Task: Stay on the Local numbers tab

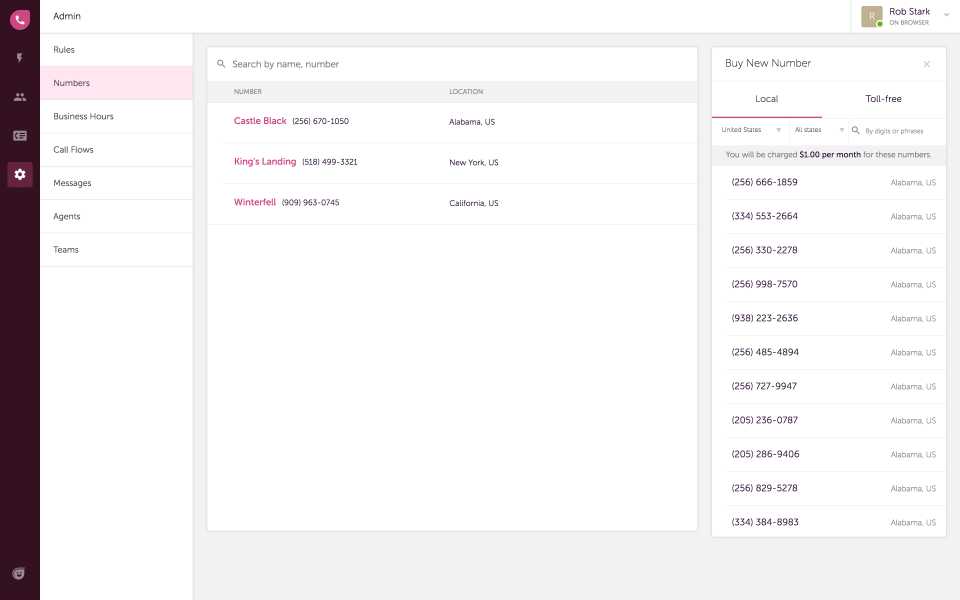Action: (767, 99)
